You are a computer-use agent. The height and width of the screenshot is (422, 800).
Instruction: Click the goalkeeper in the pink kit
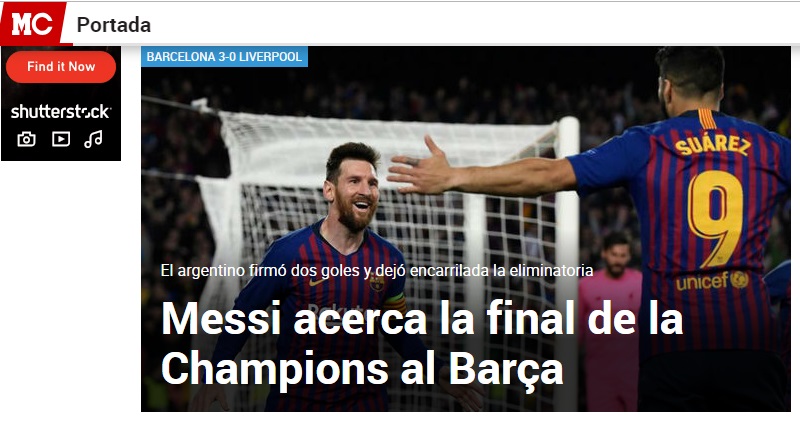613,316
